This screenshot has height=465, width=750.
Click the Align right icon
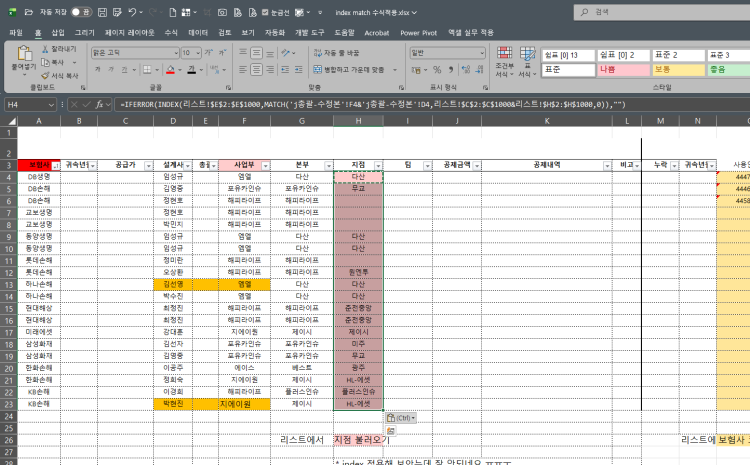click(x=270, y=70)
